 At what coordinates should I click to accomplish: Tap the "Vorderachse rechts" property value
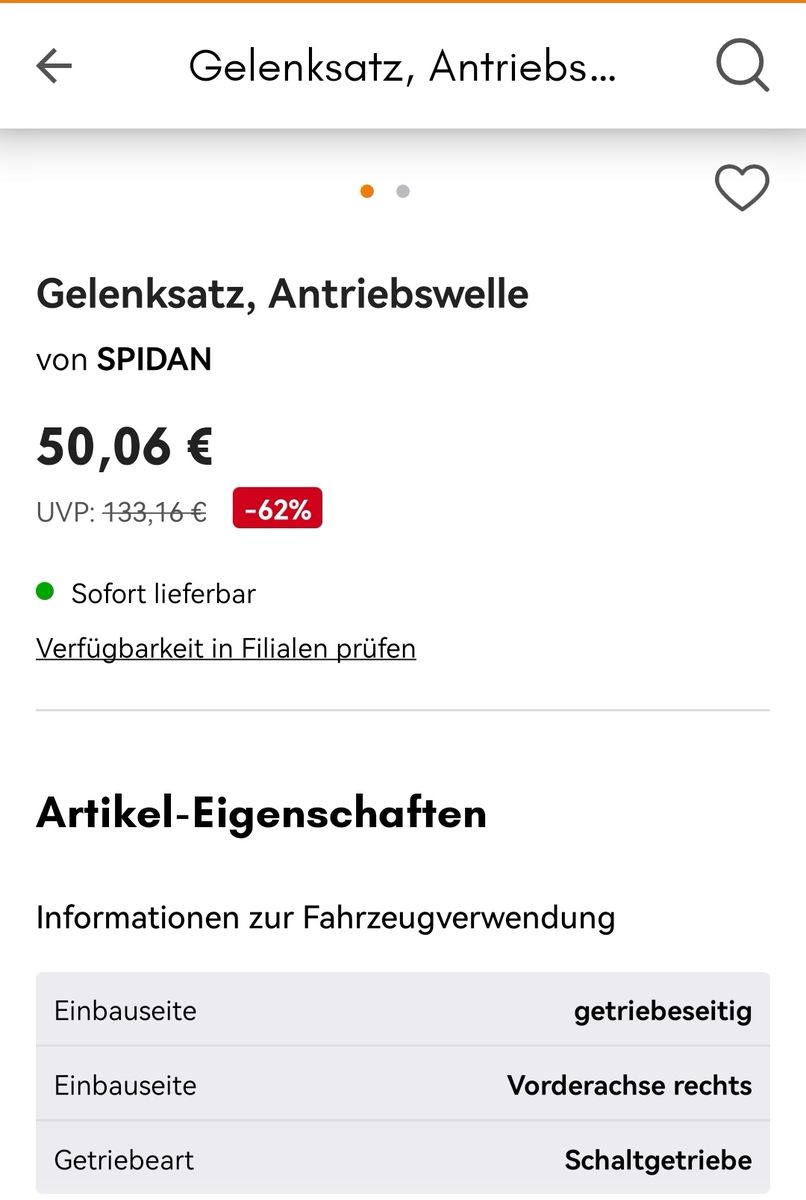(629, 1085)
